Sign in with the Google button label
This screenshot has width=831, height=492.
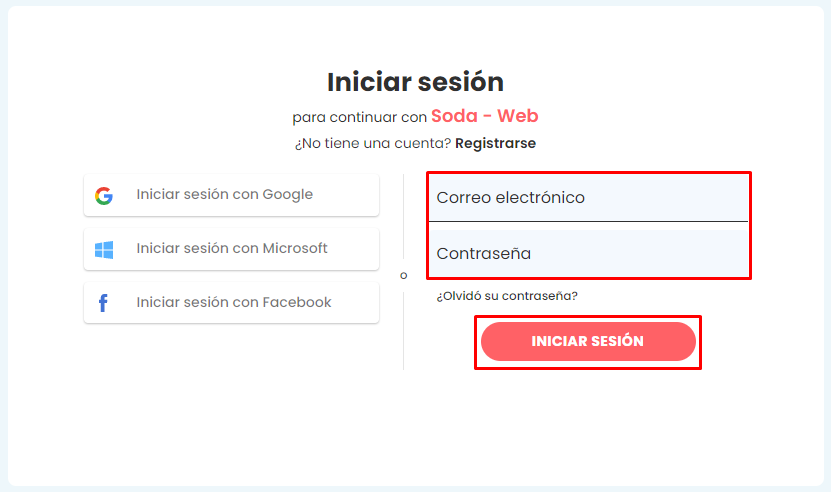224,195
